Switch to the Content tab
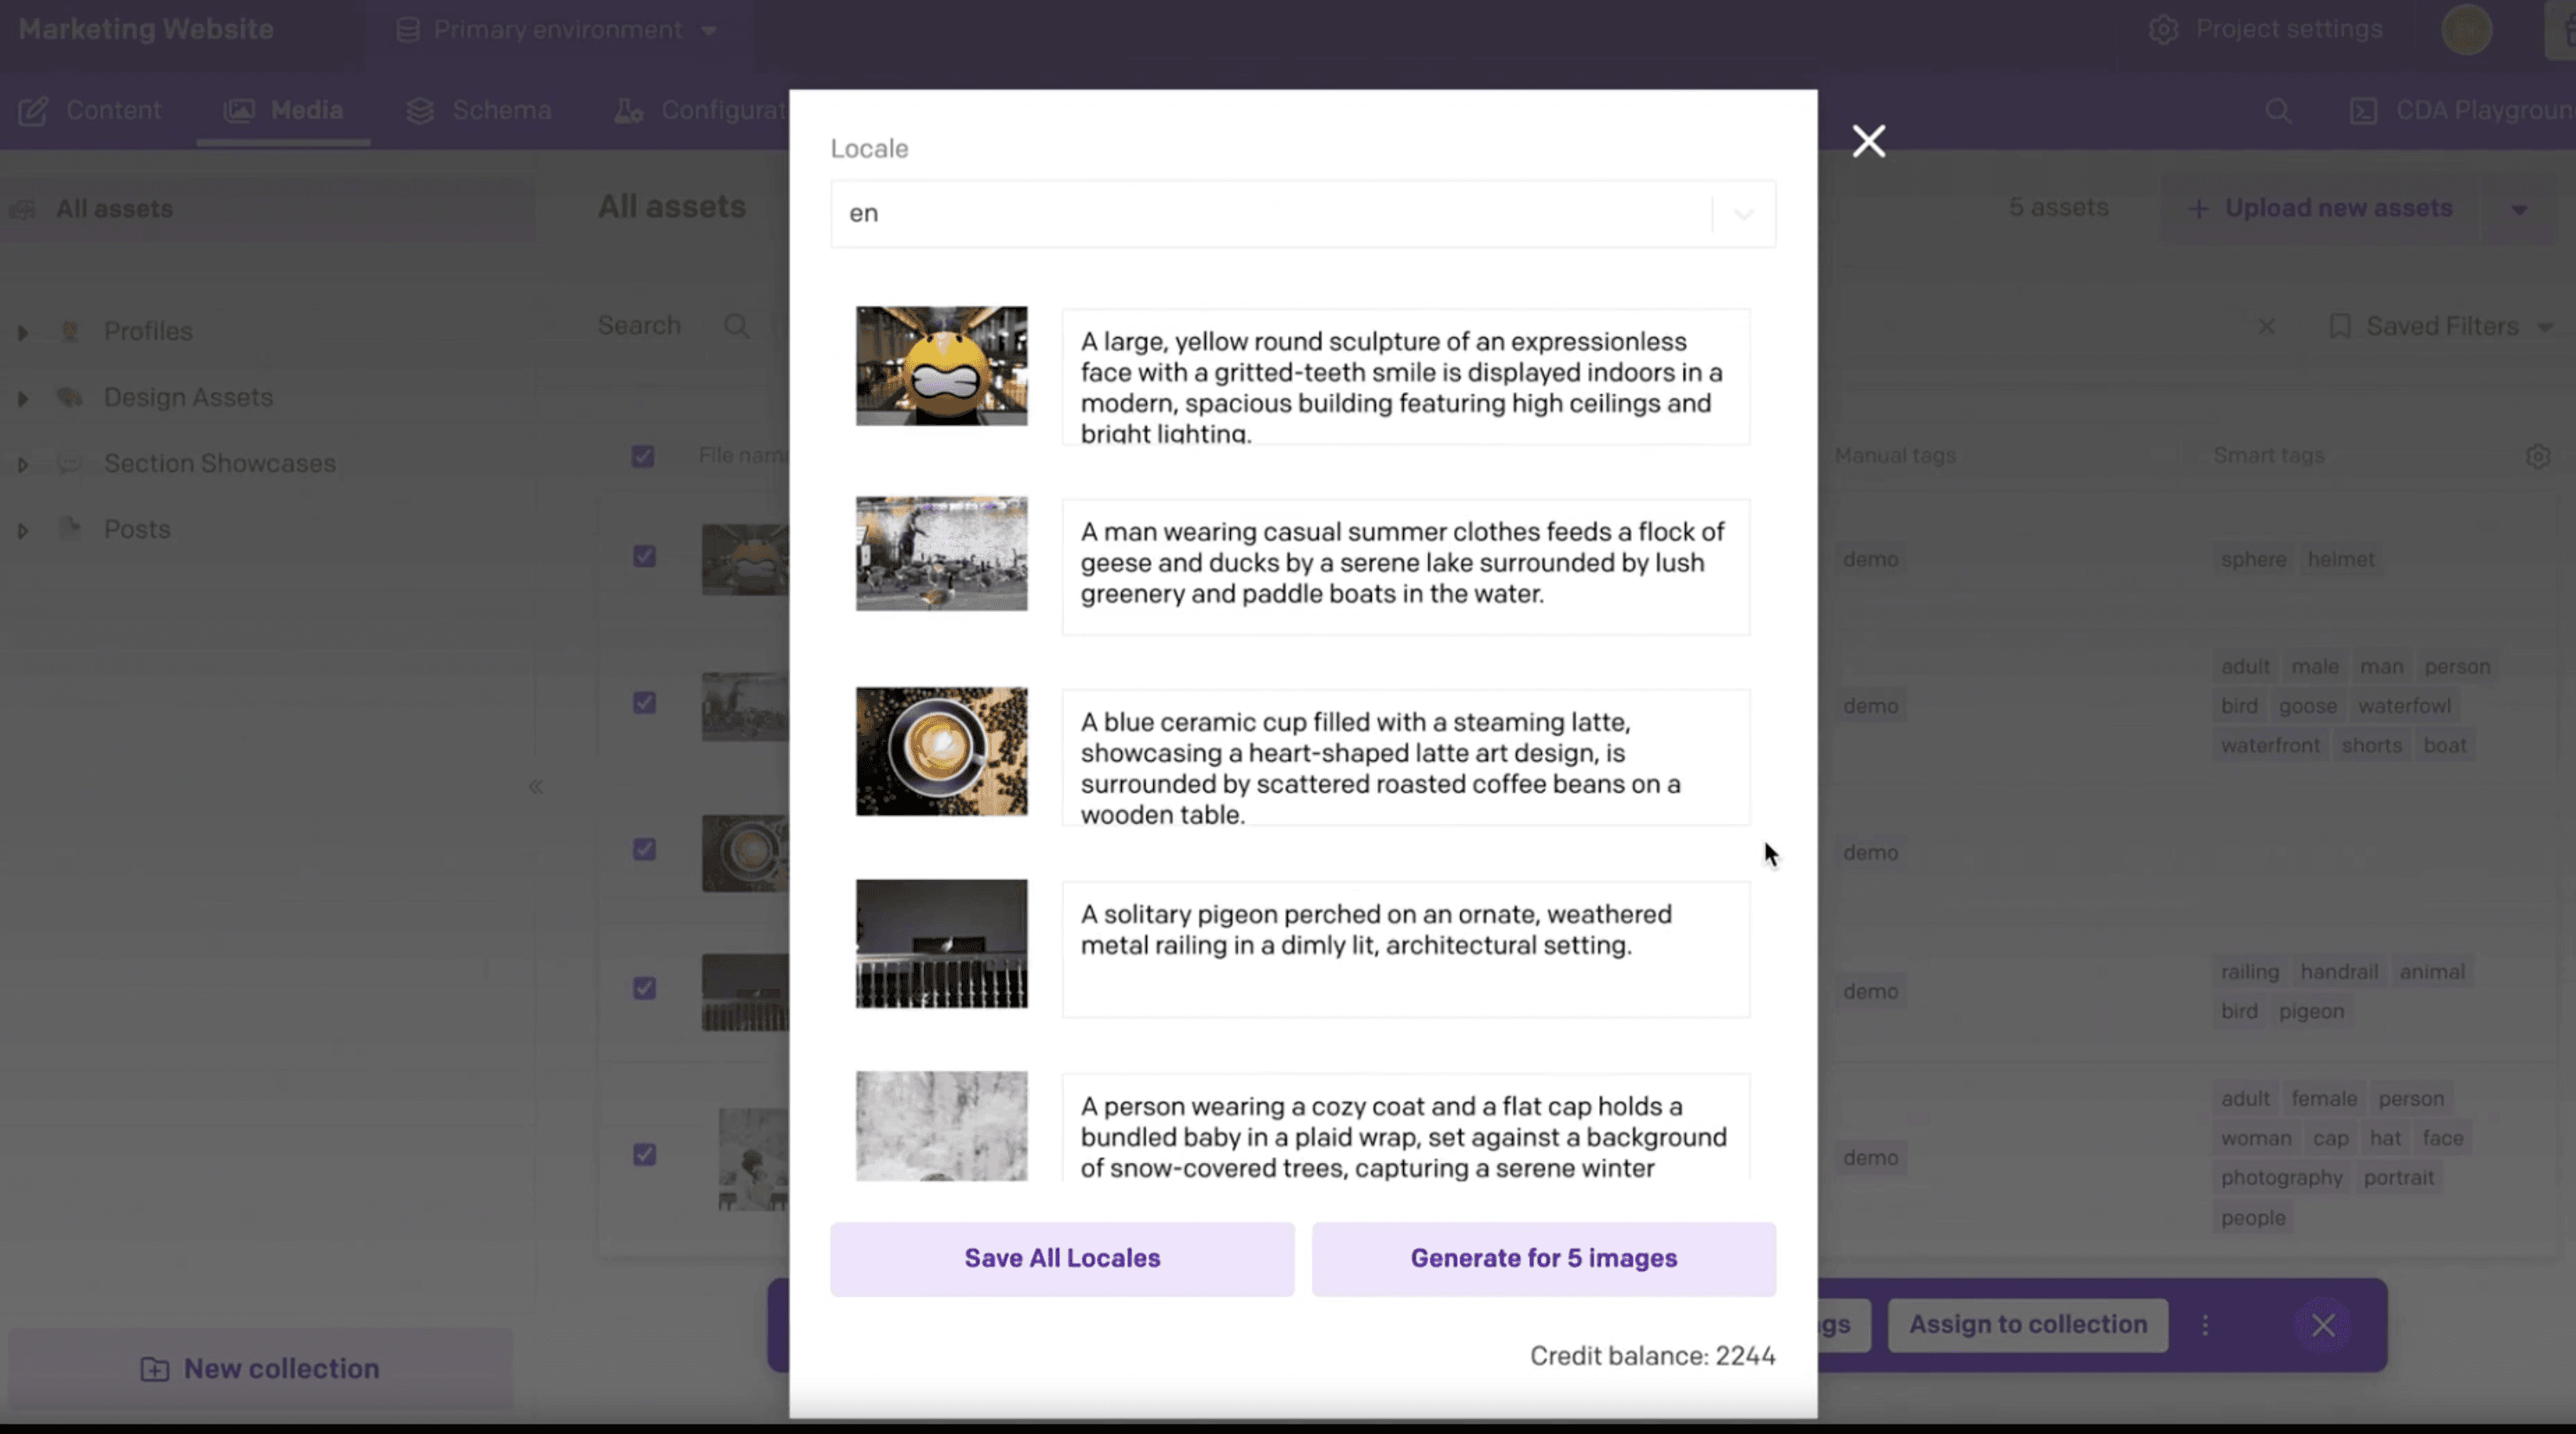Screen dimensions: 2576x1434 point(90,110)
